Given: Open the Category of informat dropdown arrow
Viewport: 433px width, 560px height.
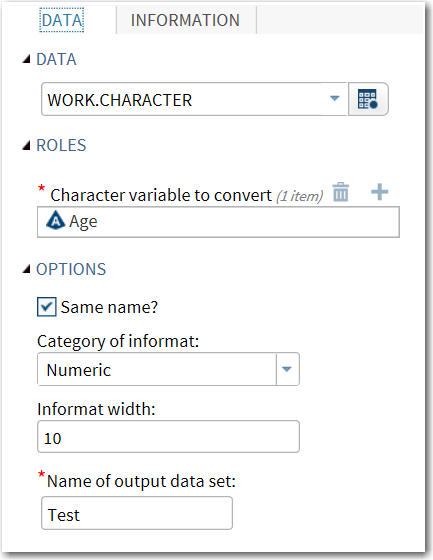Looking at the screenshot, I should pos(287,369).
